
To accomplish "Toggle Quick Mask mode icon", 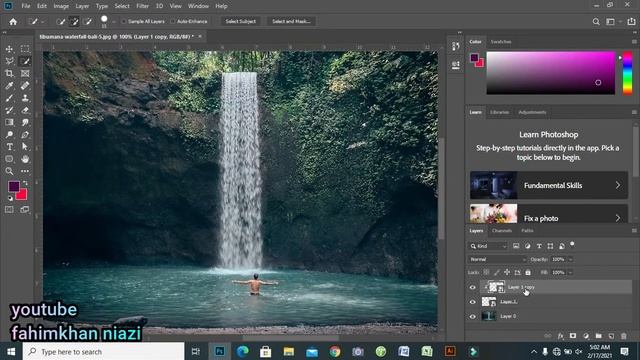I will 9,209.
